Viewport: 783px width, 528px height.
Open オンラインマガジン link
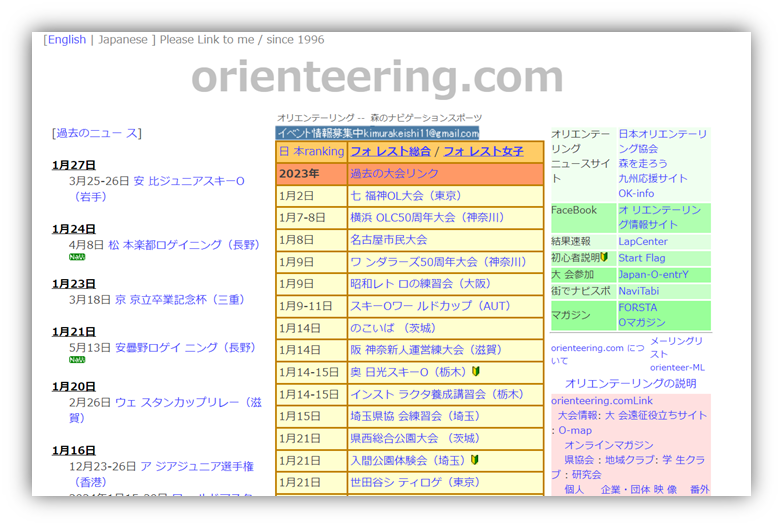point(609,445)
